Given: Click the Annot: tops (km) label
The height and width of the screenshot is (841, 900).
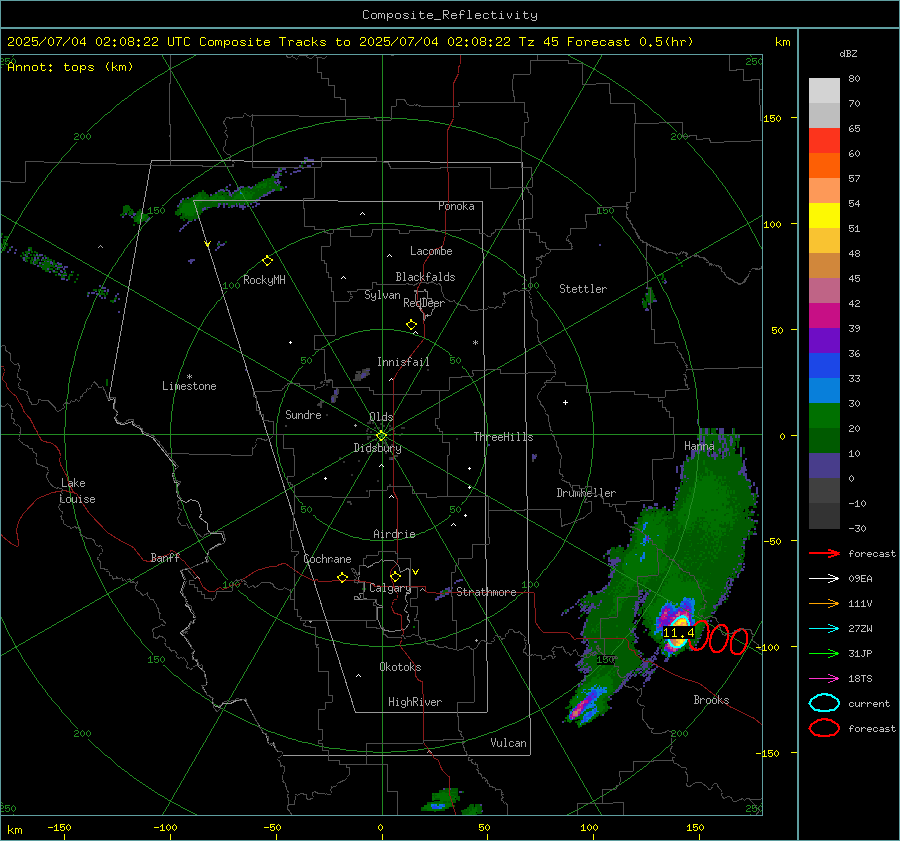Looking at the screenshot, I should [x=70, y=67].
